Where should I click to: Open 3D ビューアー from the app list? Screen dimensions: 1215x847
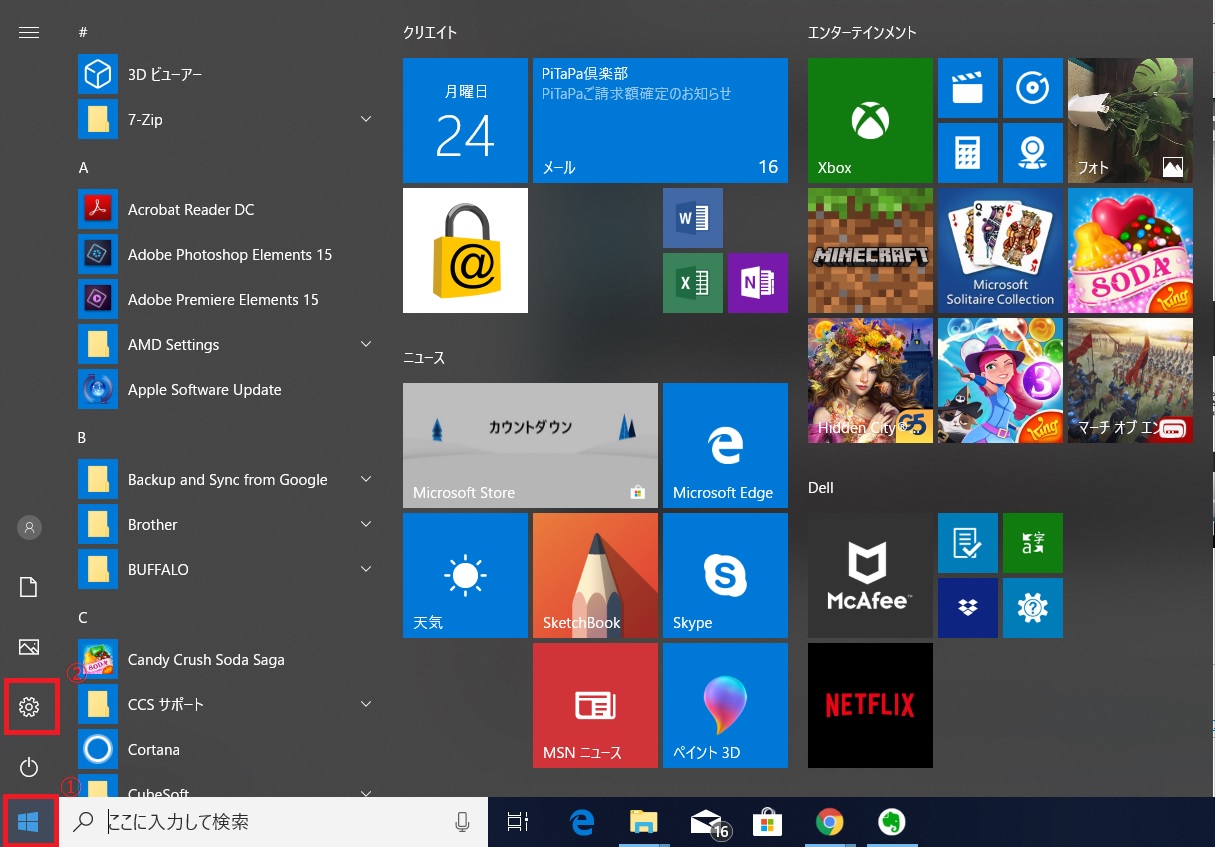228,74
